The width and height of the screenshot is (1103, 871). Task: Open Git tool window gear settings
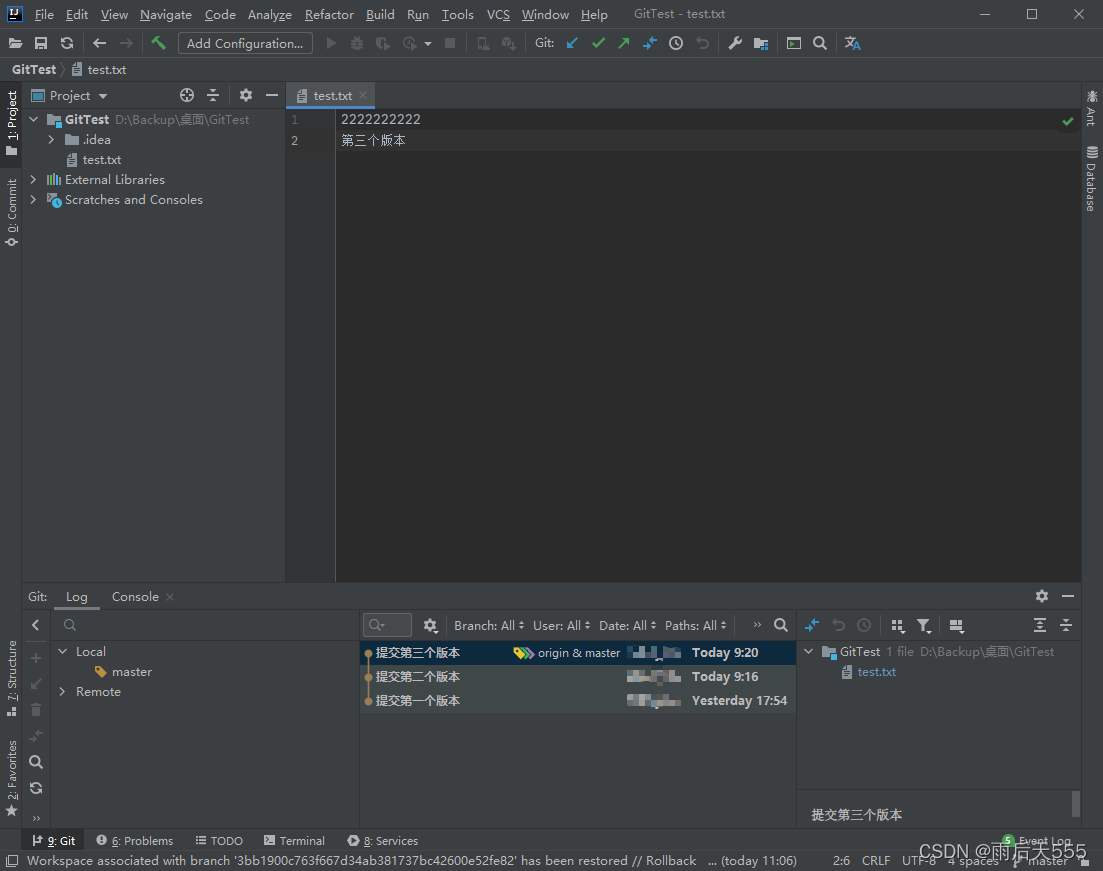click(x=1042, y=596)
